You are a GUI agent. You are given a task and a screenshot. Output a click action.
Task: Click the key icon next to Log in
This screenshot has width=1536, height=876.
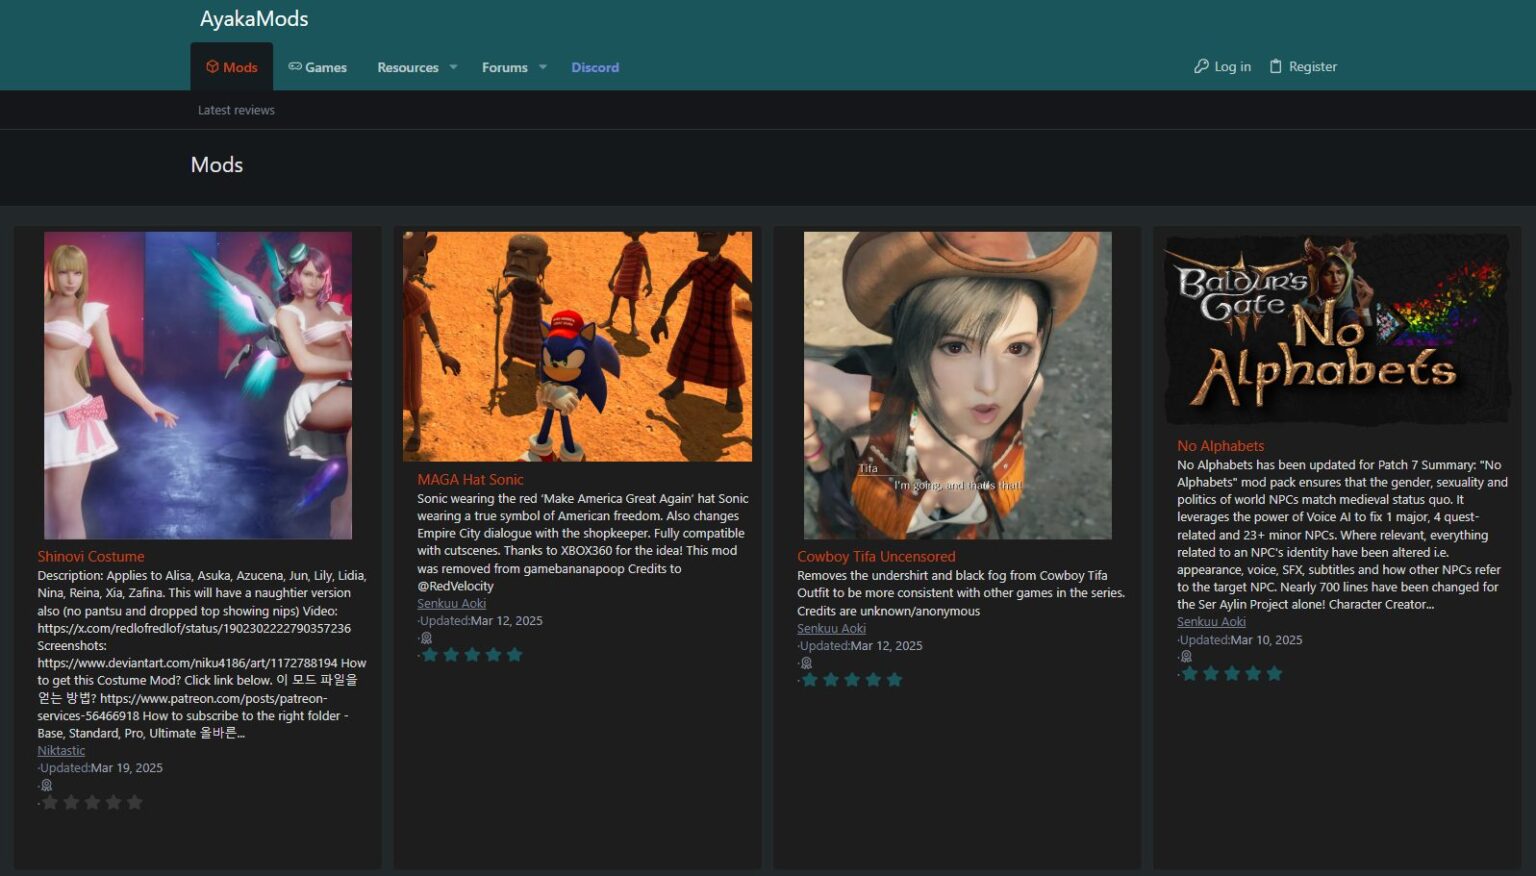(1199, 66)
